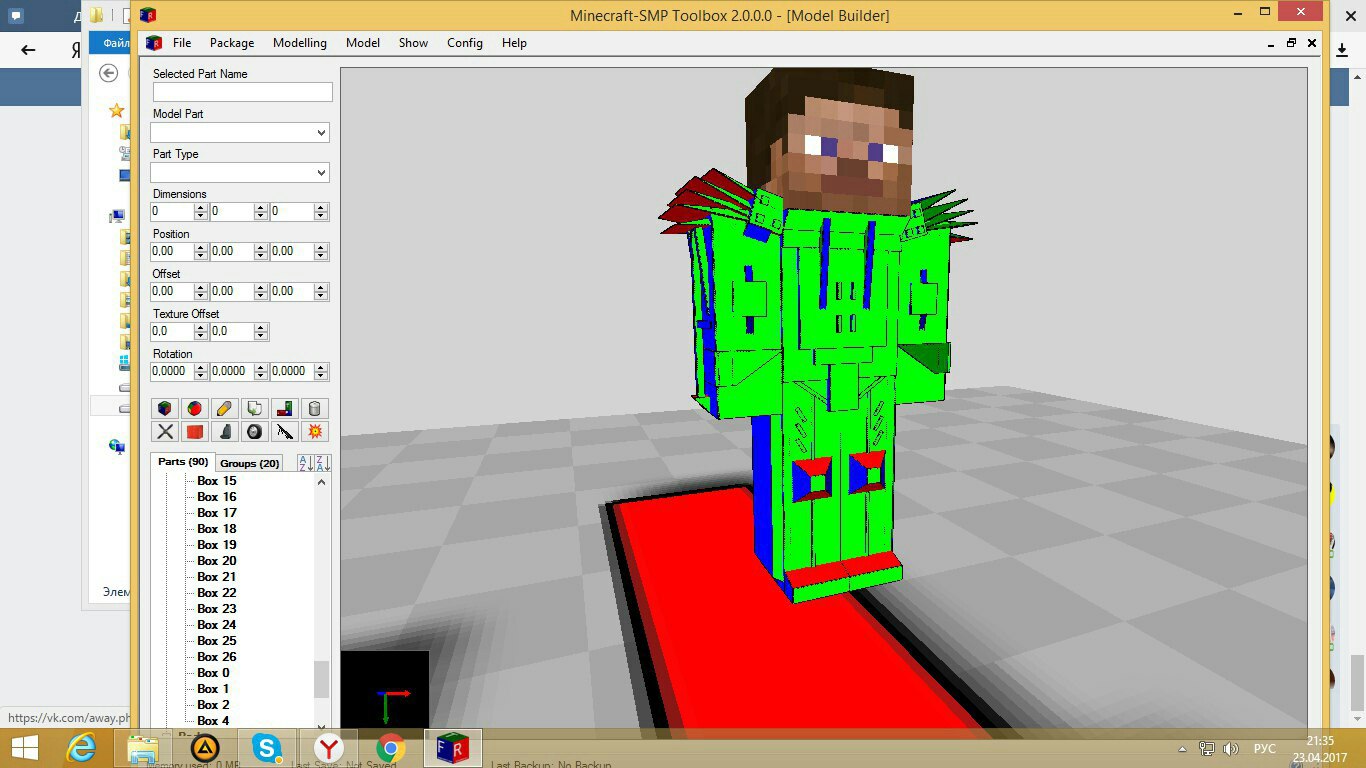Open the Package menu

click(232, 43)
